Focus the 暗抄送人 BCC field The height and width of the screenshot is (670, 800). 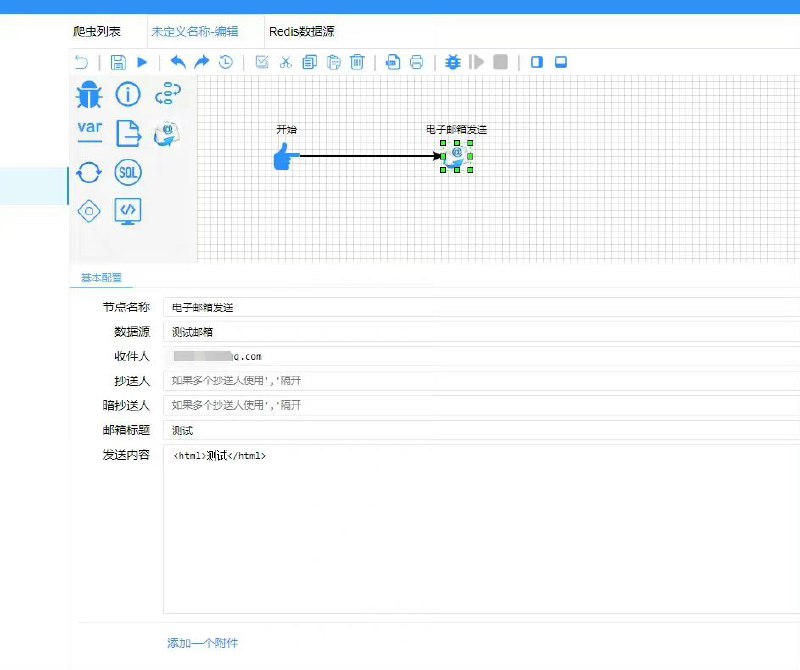(481, 405)
